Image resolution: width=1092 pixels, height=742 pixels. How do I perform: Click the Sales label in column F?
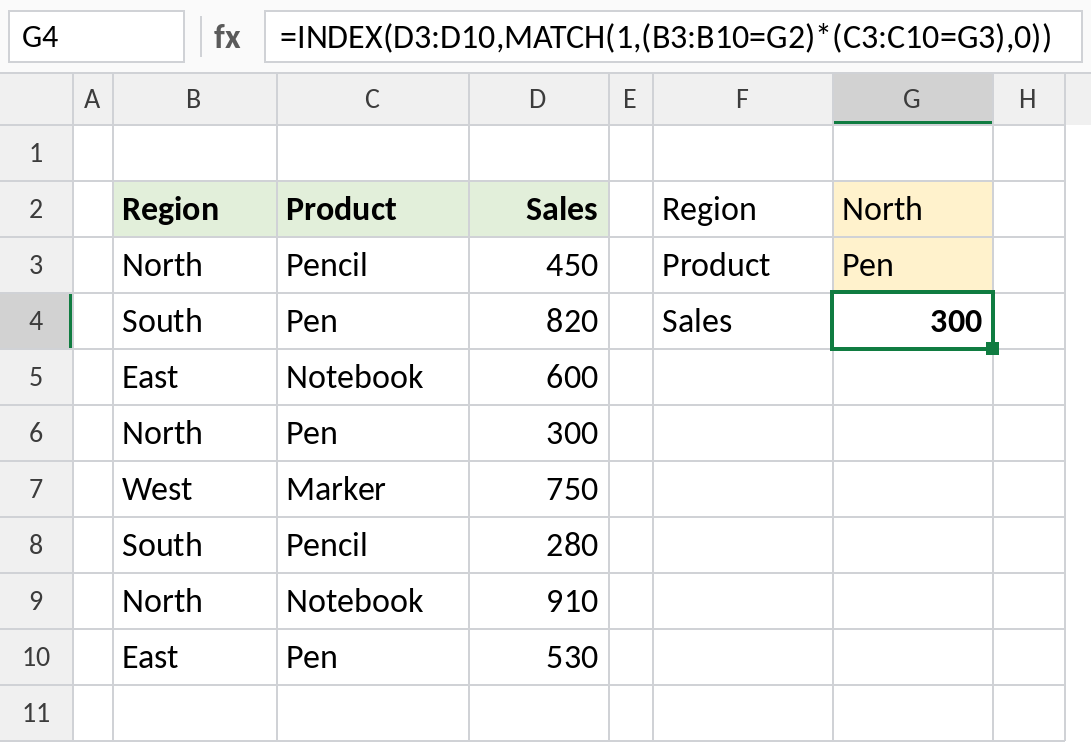tap(742, 321)
